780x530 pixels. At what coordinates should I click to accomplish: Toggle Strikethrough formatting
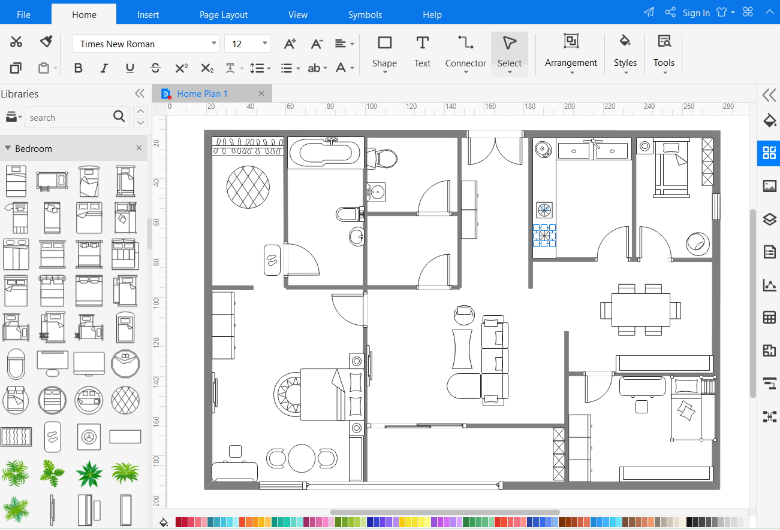156,68
